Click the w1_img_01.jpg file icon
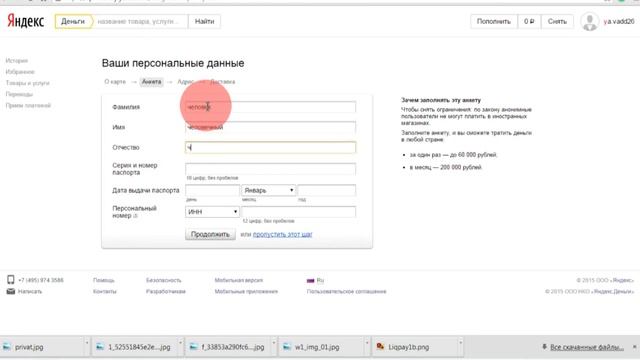The height and width of the screenshot is (360, 640). pos(287,347)
